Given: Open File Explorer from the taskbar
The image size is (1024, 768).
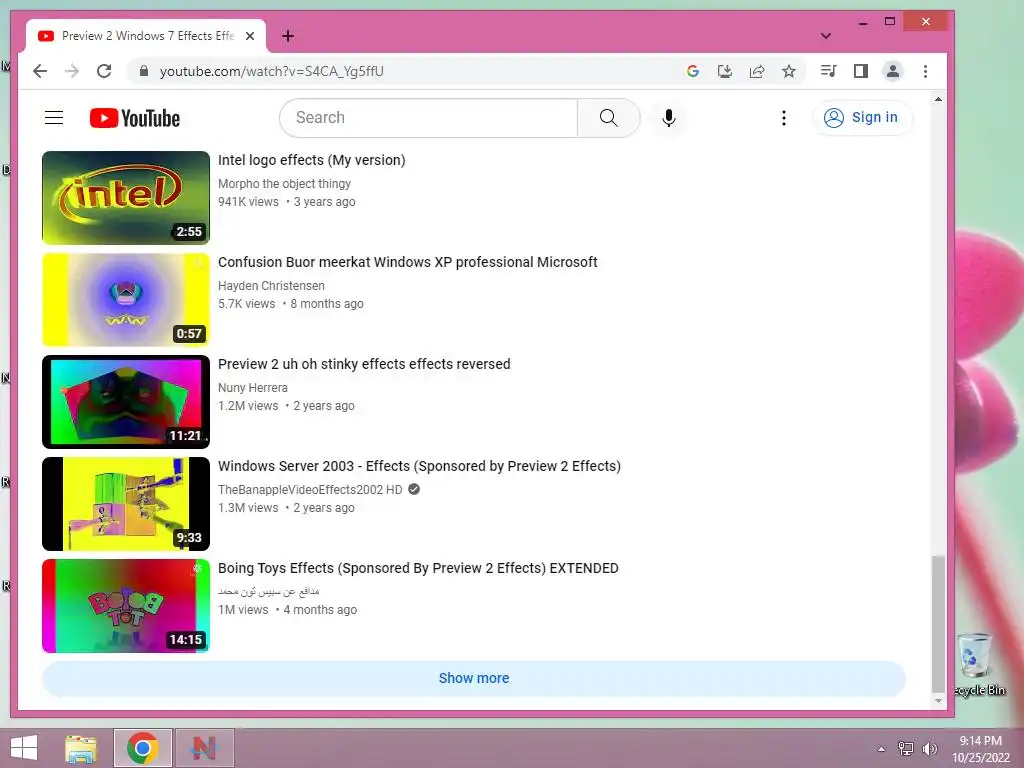Looking at the screenshot, I should pos(81,748).
